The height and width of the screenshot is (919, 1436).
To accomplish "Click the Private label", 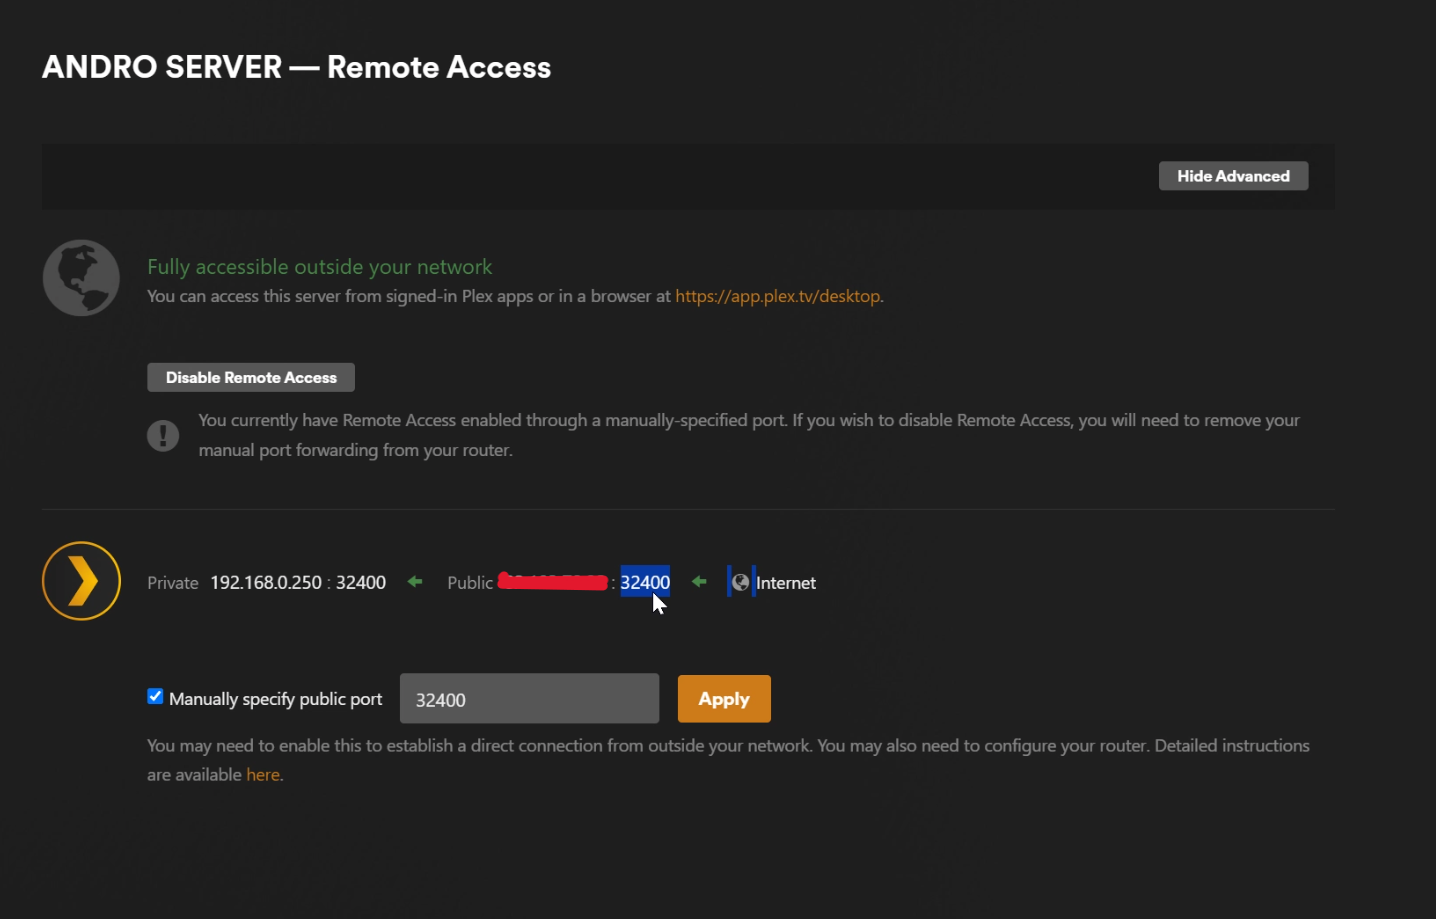I will pyautogui.click(x=173, y=583).
